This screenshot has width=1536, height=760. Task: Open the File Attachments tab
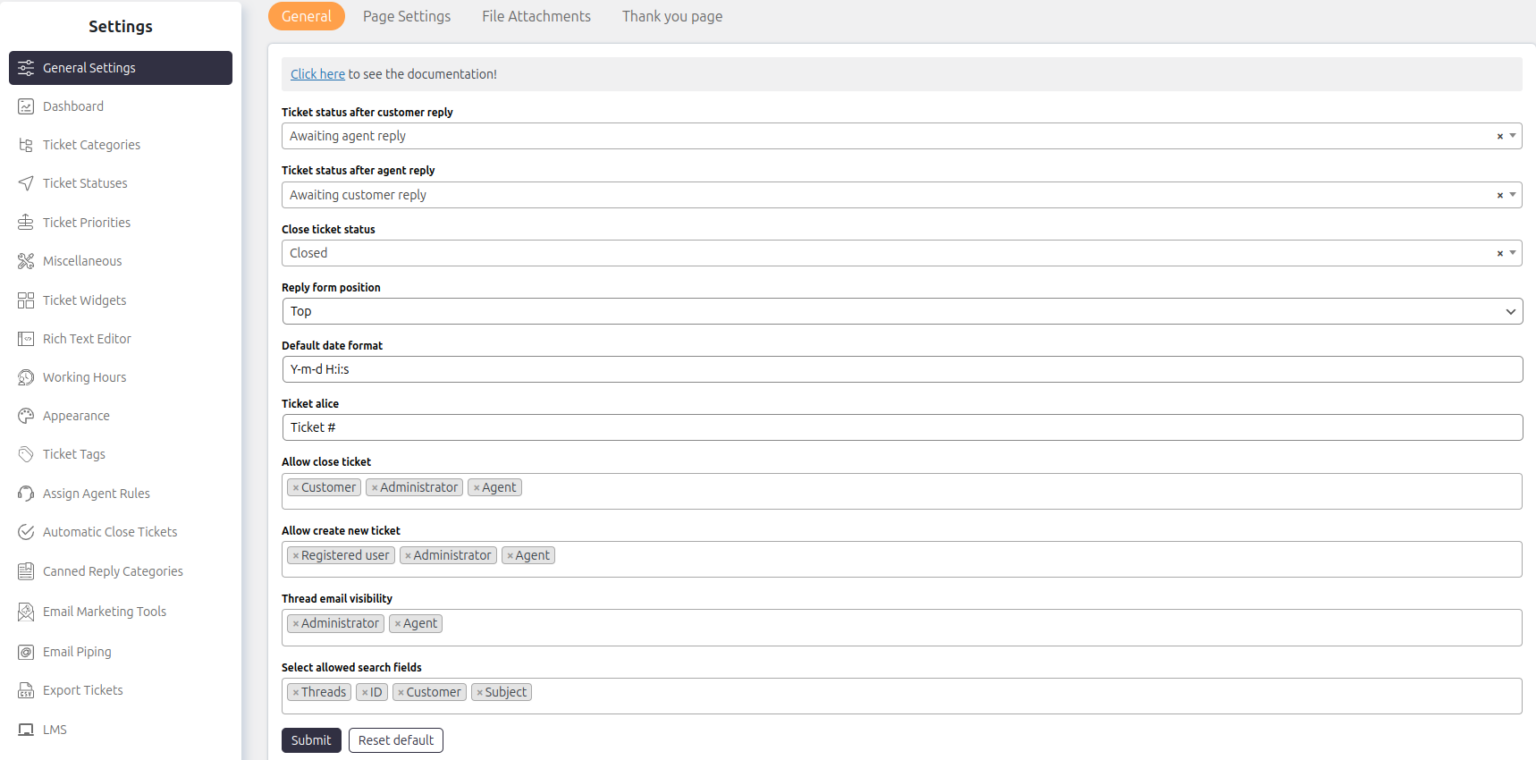click(536, 16)
